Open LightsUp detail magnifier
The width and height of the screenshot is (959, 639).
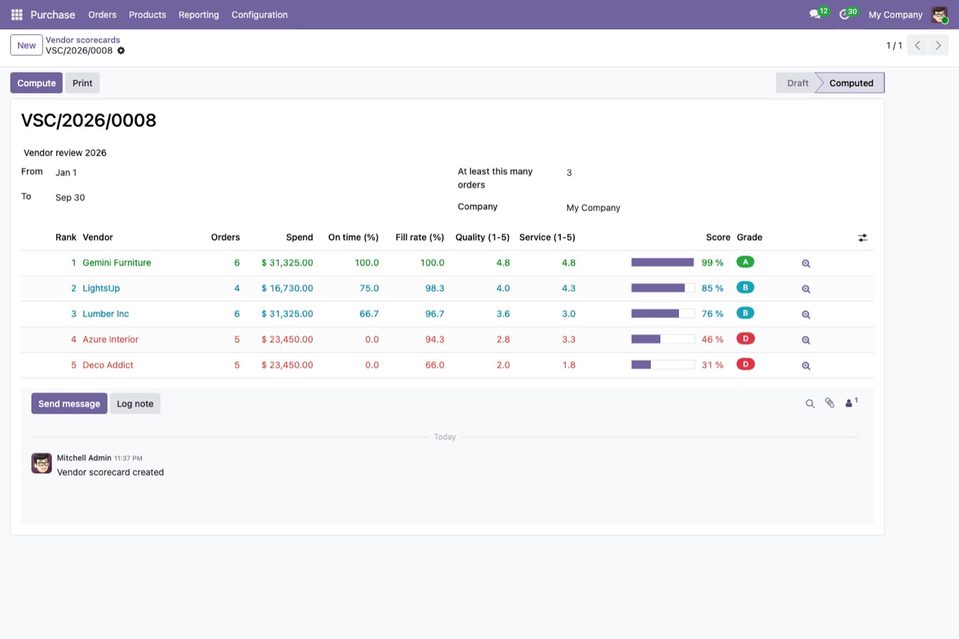(806, 289)
